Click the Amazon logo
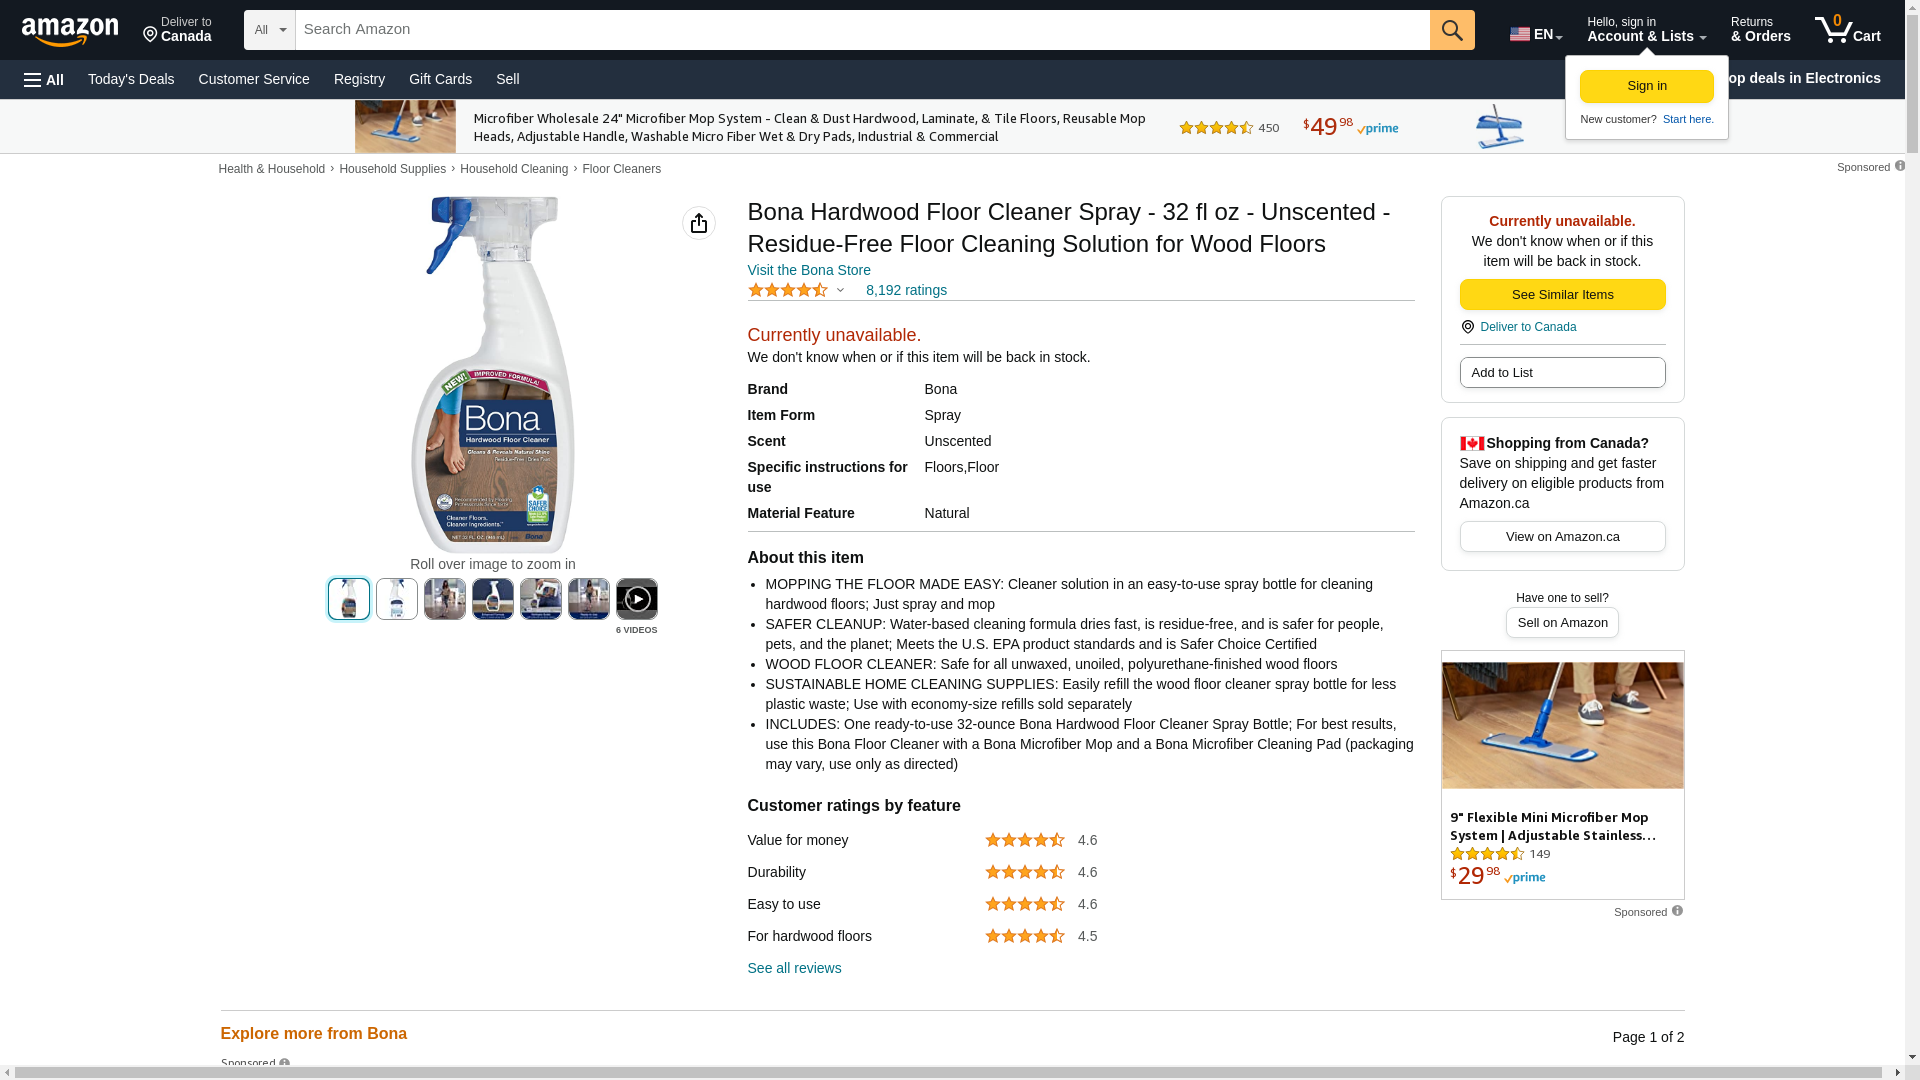1920x1080 pixels. pyautogui.click(x=70, y=31)
